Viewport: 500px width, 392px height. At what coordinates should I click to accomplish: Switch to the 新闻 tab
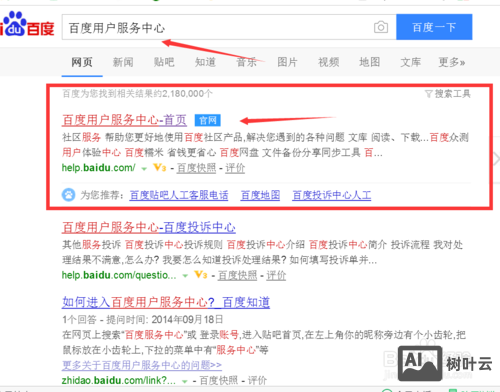pyautogui.click(x=123, y=62)
